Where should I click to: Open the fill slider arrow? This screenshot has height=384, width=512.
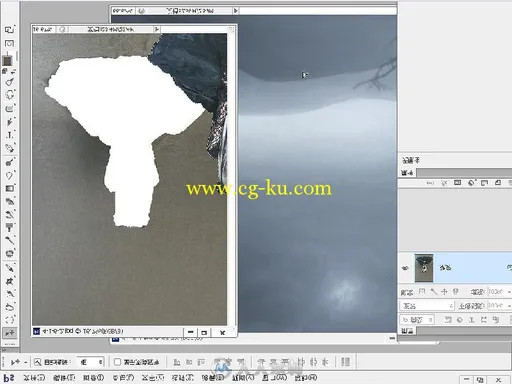point(509,292)
